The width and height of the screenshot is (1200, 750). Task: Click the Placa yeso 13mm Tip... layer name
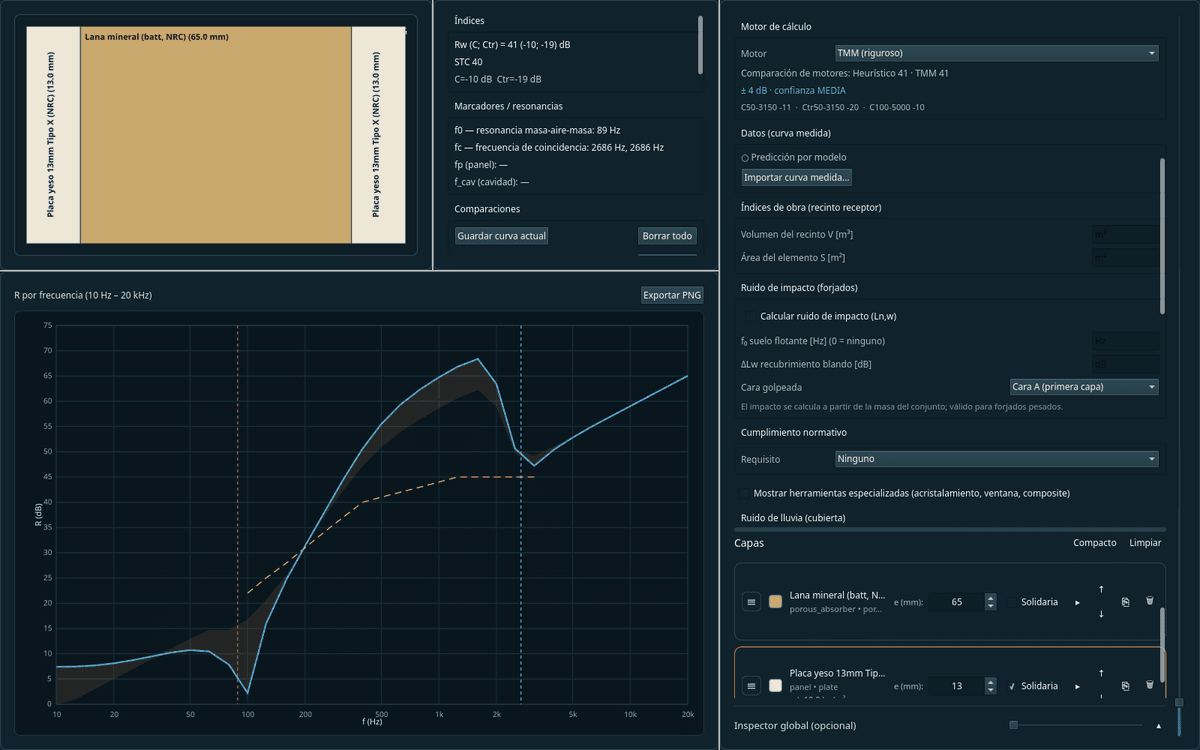point(837,673)
